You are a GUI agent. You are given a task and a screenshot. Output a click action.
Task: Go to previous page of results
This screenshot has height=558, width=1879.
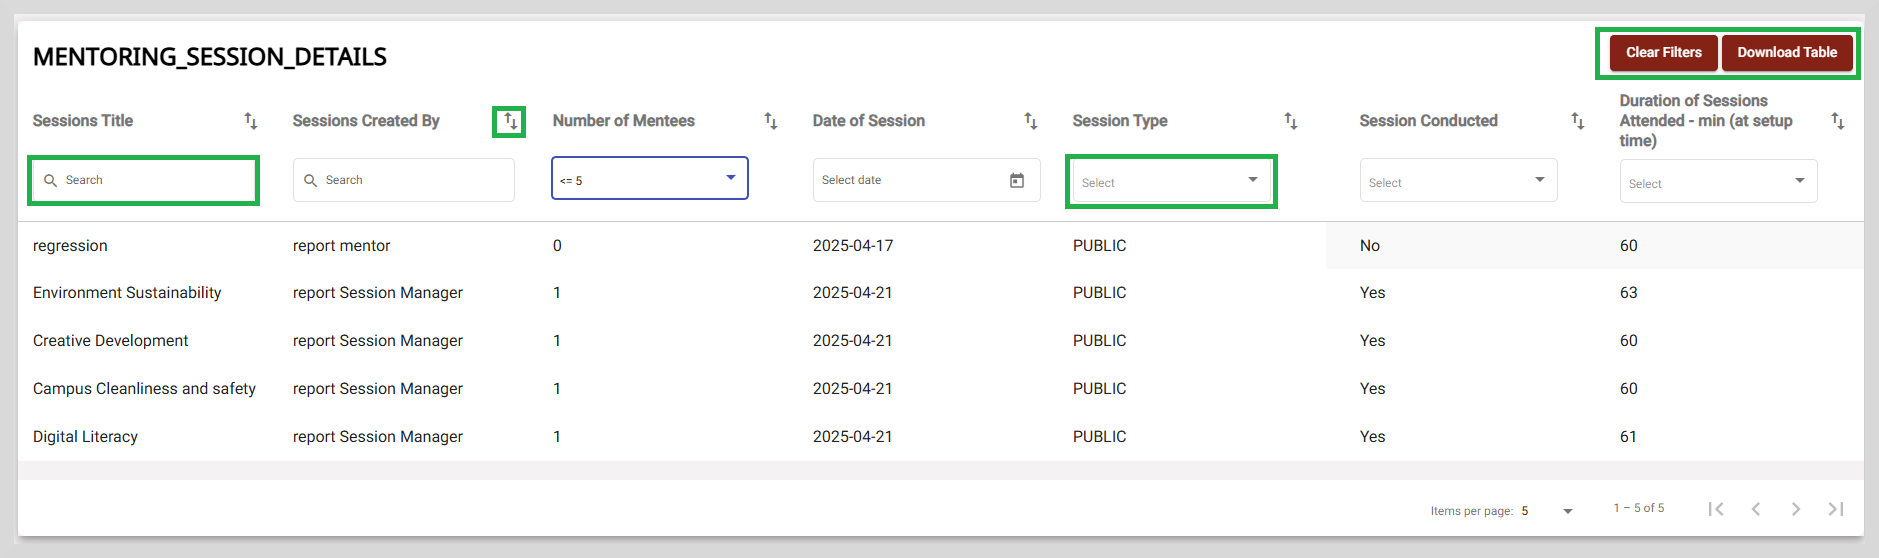click(x=1756, y=509)
